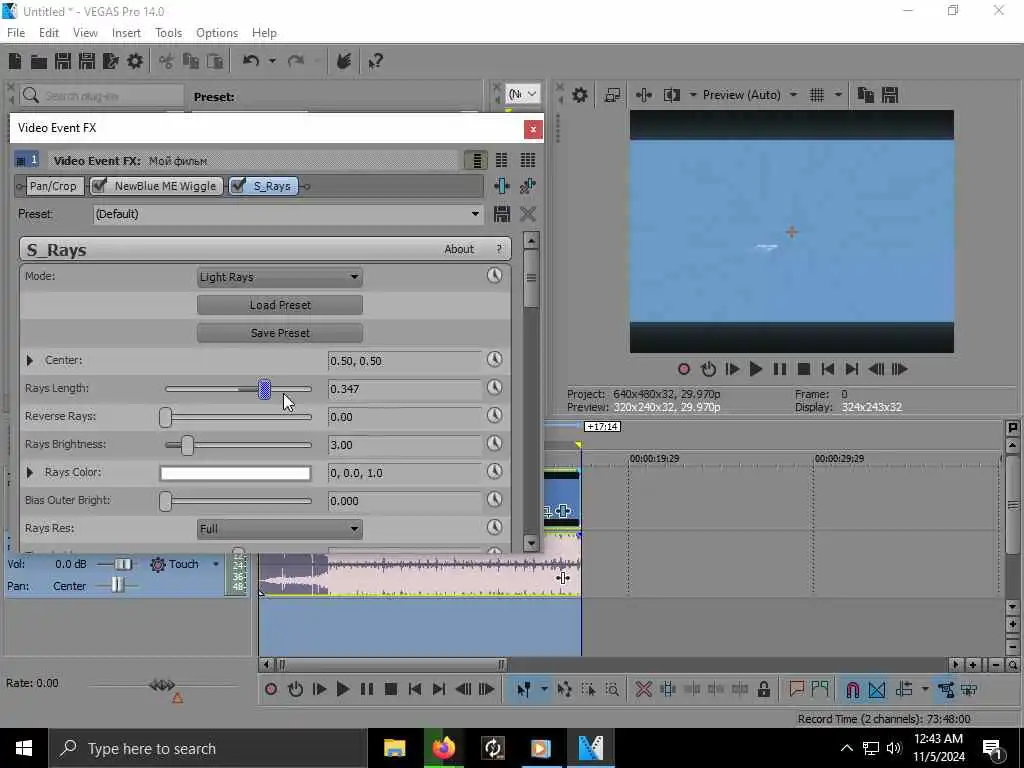Open video preview properties gear
Screen dimensions: 1024x768
click(580, 95)
